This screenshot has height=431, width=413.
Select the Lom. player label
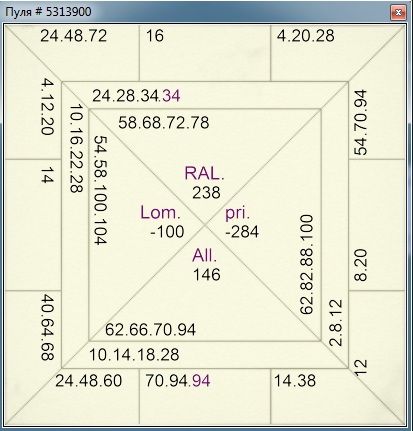tap(160, 213)
